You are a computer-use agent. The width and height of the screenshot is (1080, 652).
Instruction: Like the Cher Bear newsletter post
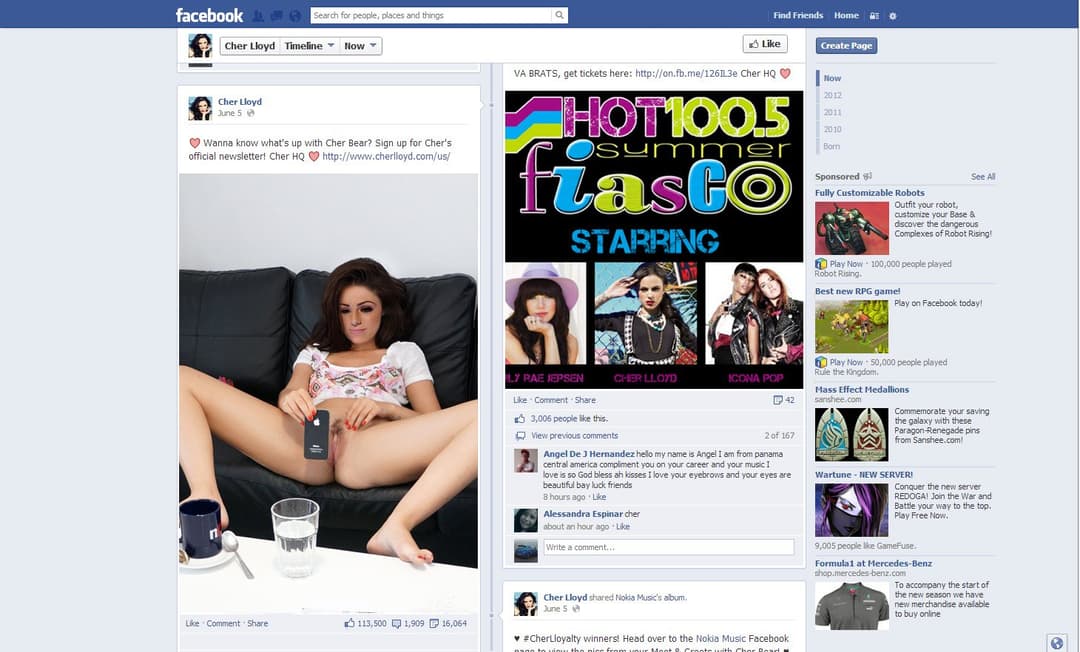[x=191, y=623]
